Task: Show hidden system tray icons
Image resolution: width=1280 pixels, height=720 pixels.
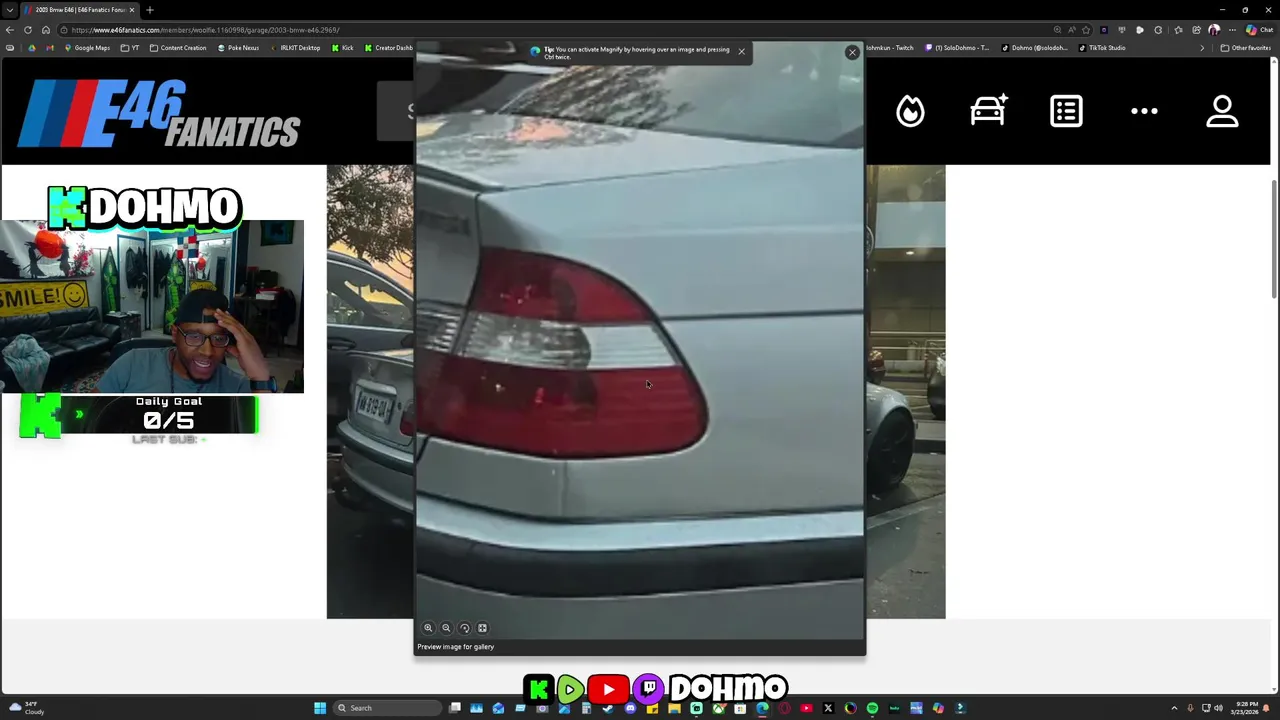Action: [x=1174, y=708]
